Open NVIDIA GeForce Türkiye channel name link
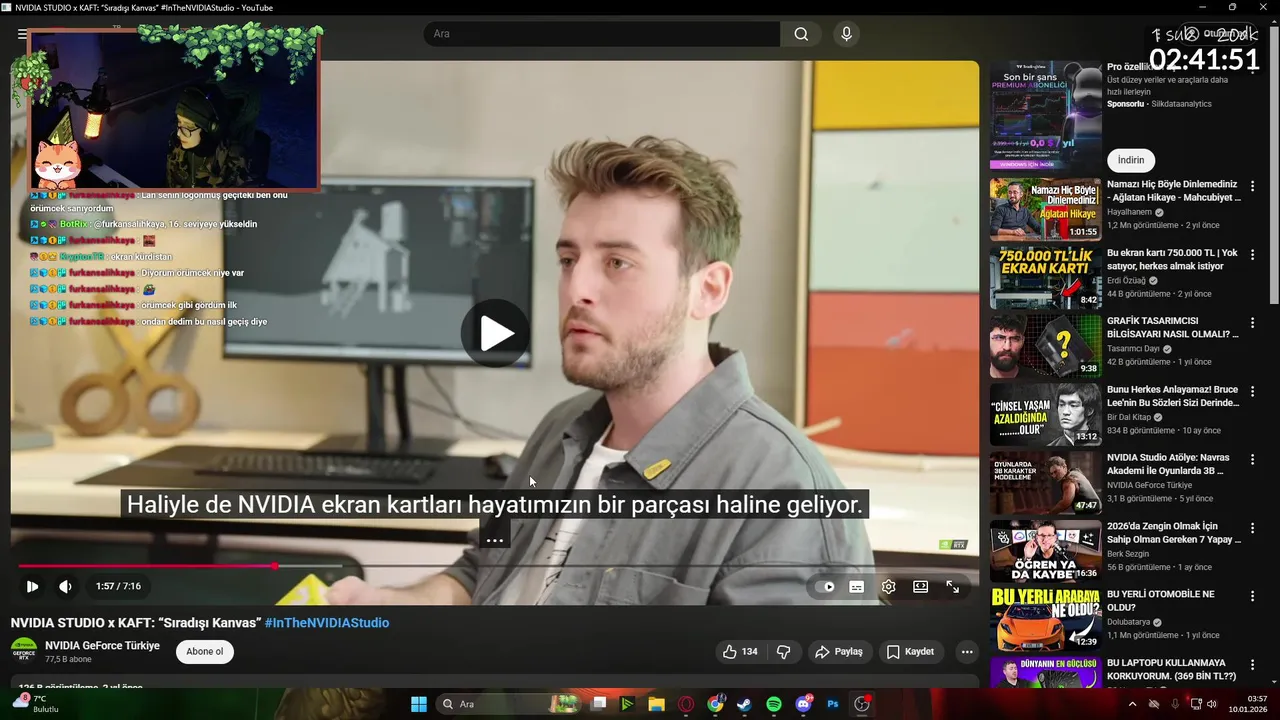This screenshot has width=1280, height=720. point(102,645)
